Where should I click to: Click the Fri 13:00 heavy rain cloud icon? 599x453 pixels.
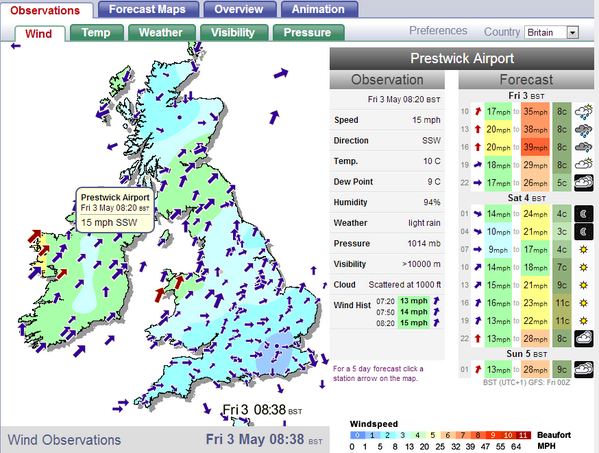coord(583,129)
